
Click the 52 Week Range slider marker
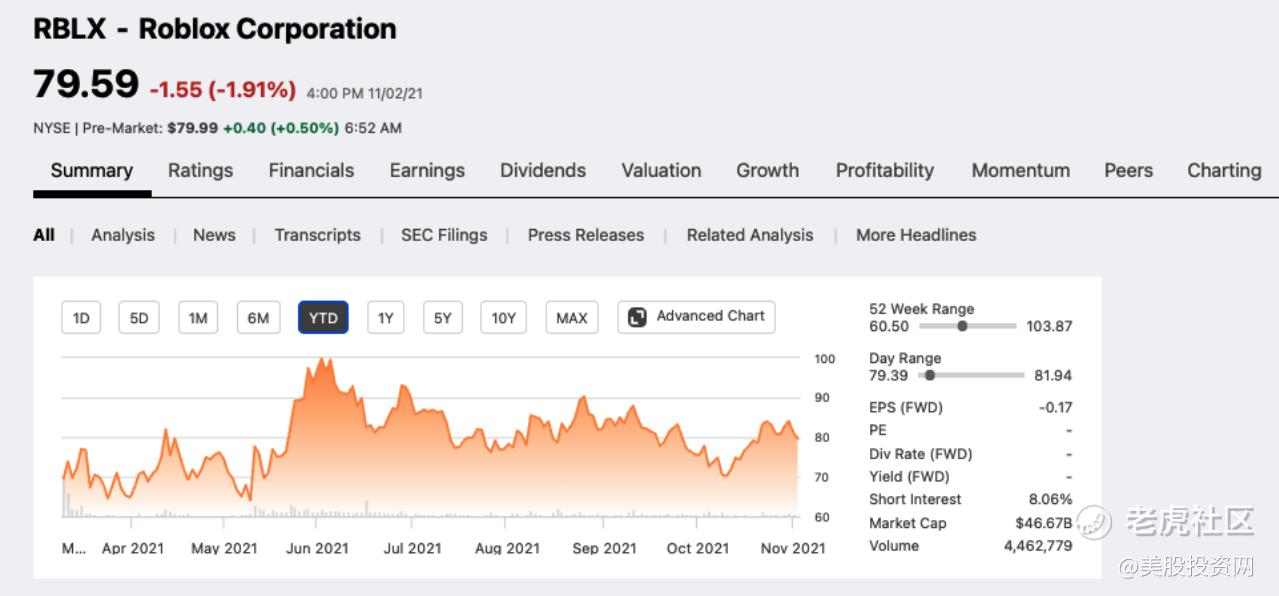click(962, 326)
